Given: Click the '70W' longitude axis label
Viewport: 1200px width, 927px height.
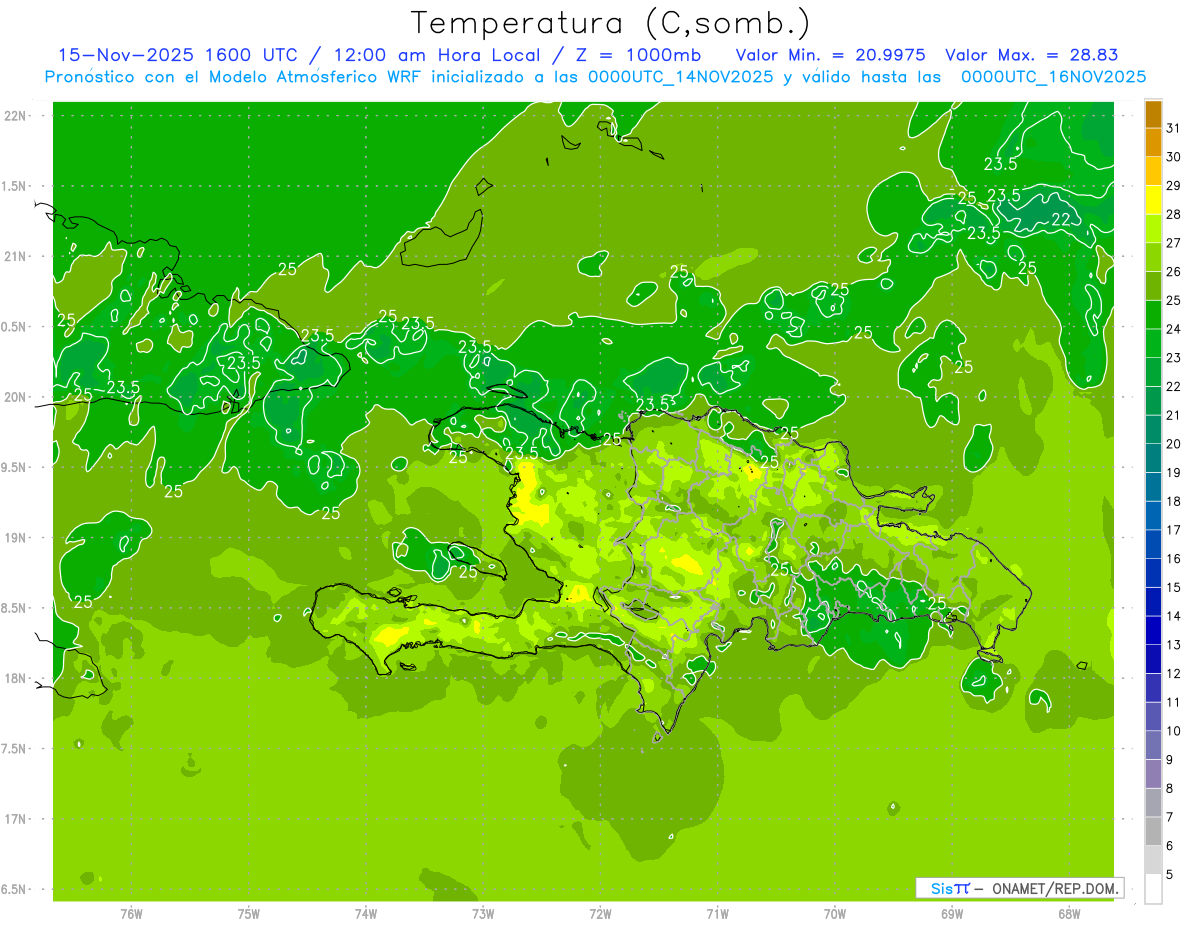Looking at the screenshot, I should (x=835, y=914).
